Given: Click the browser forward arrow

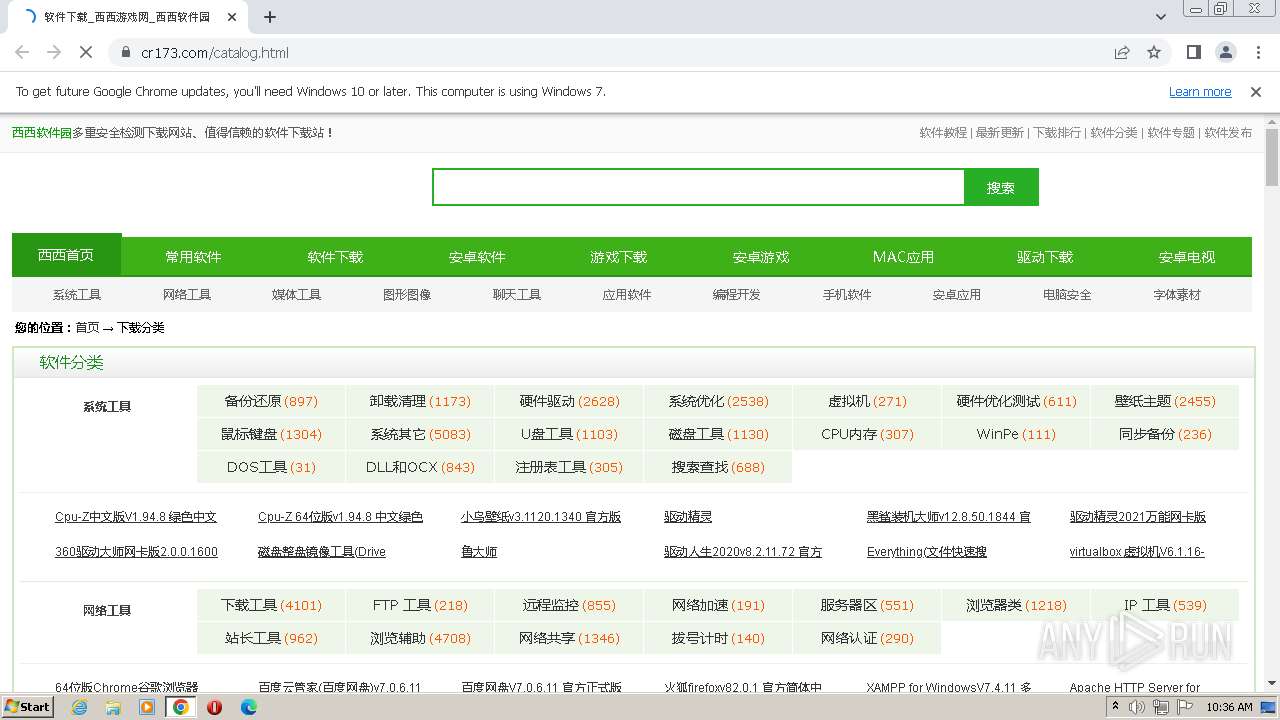Looking at the screenshot, I should (x=54, y=52).
